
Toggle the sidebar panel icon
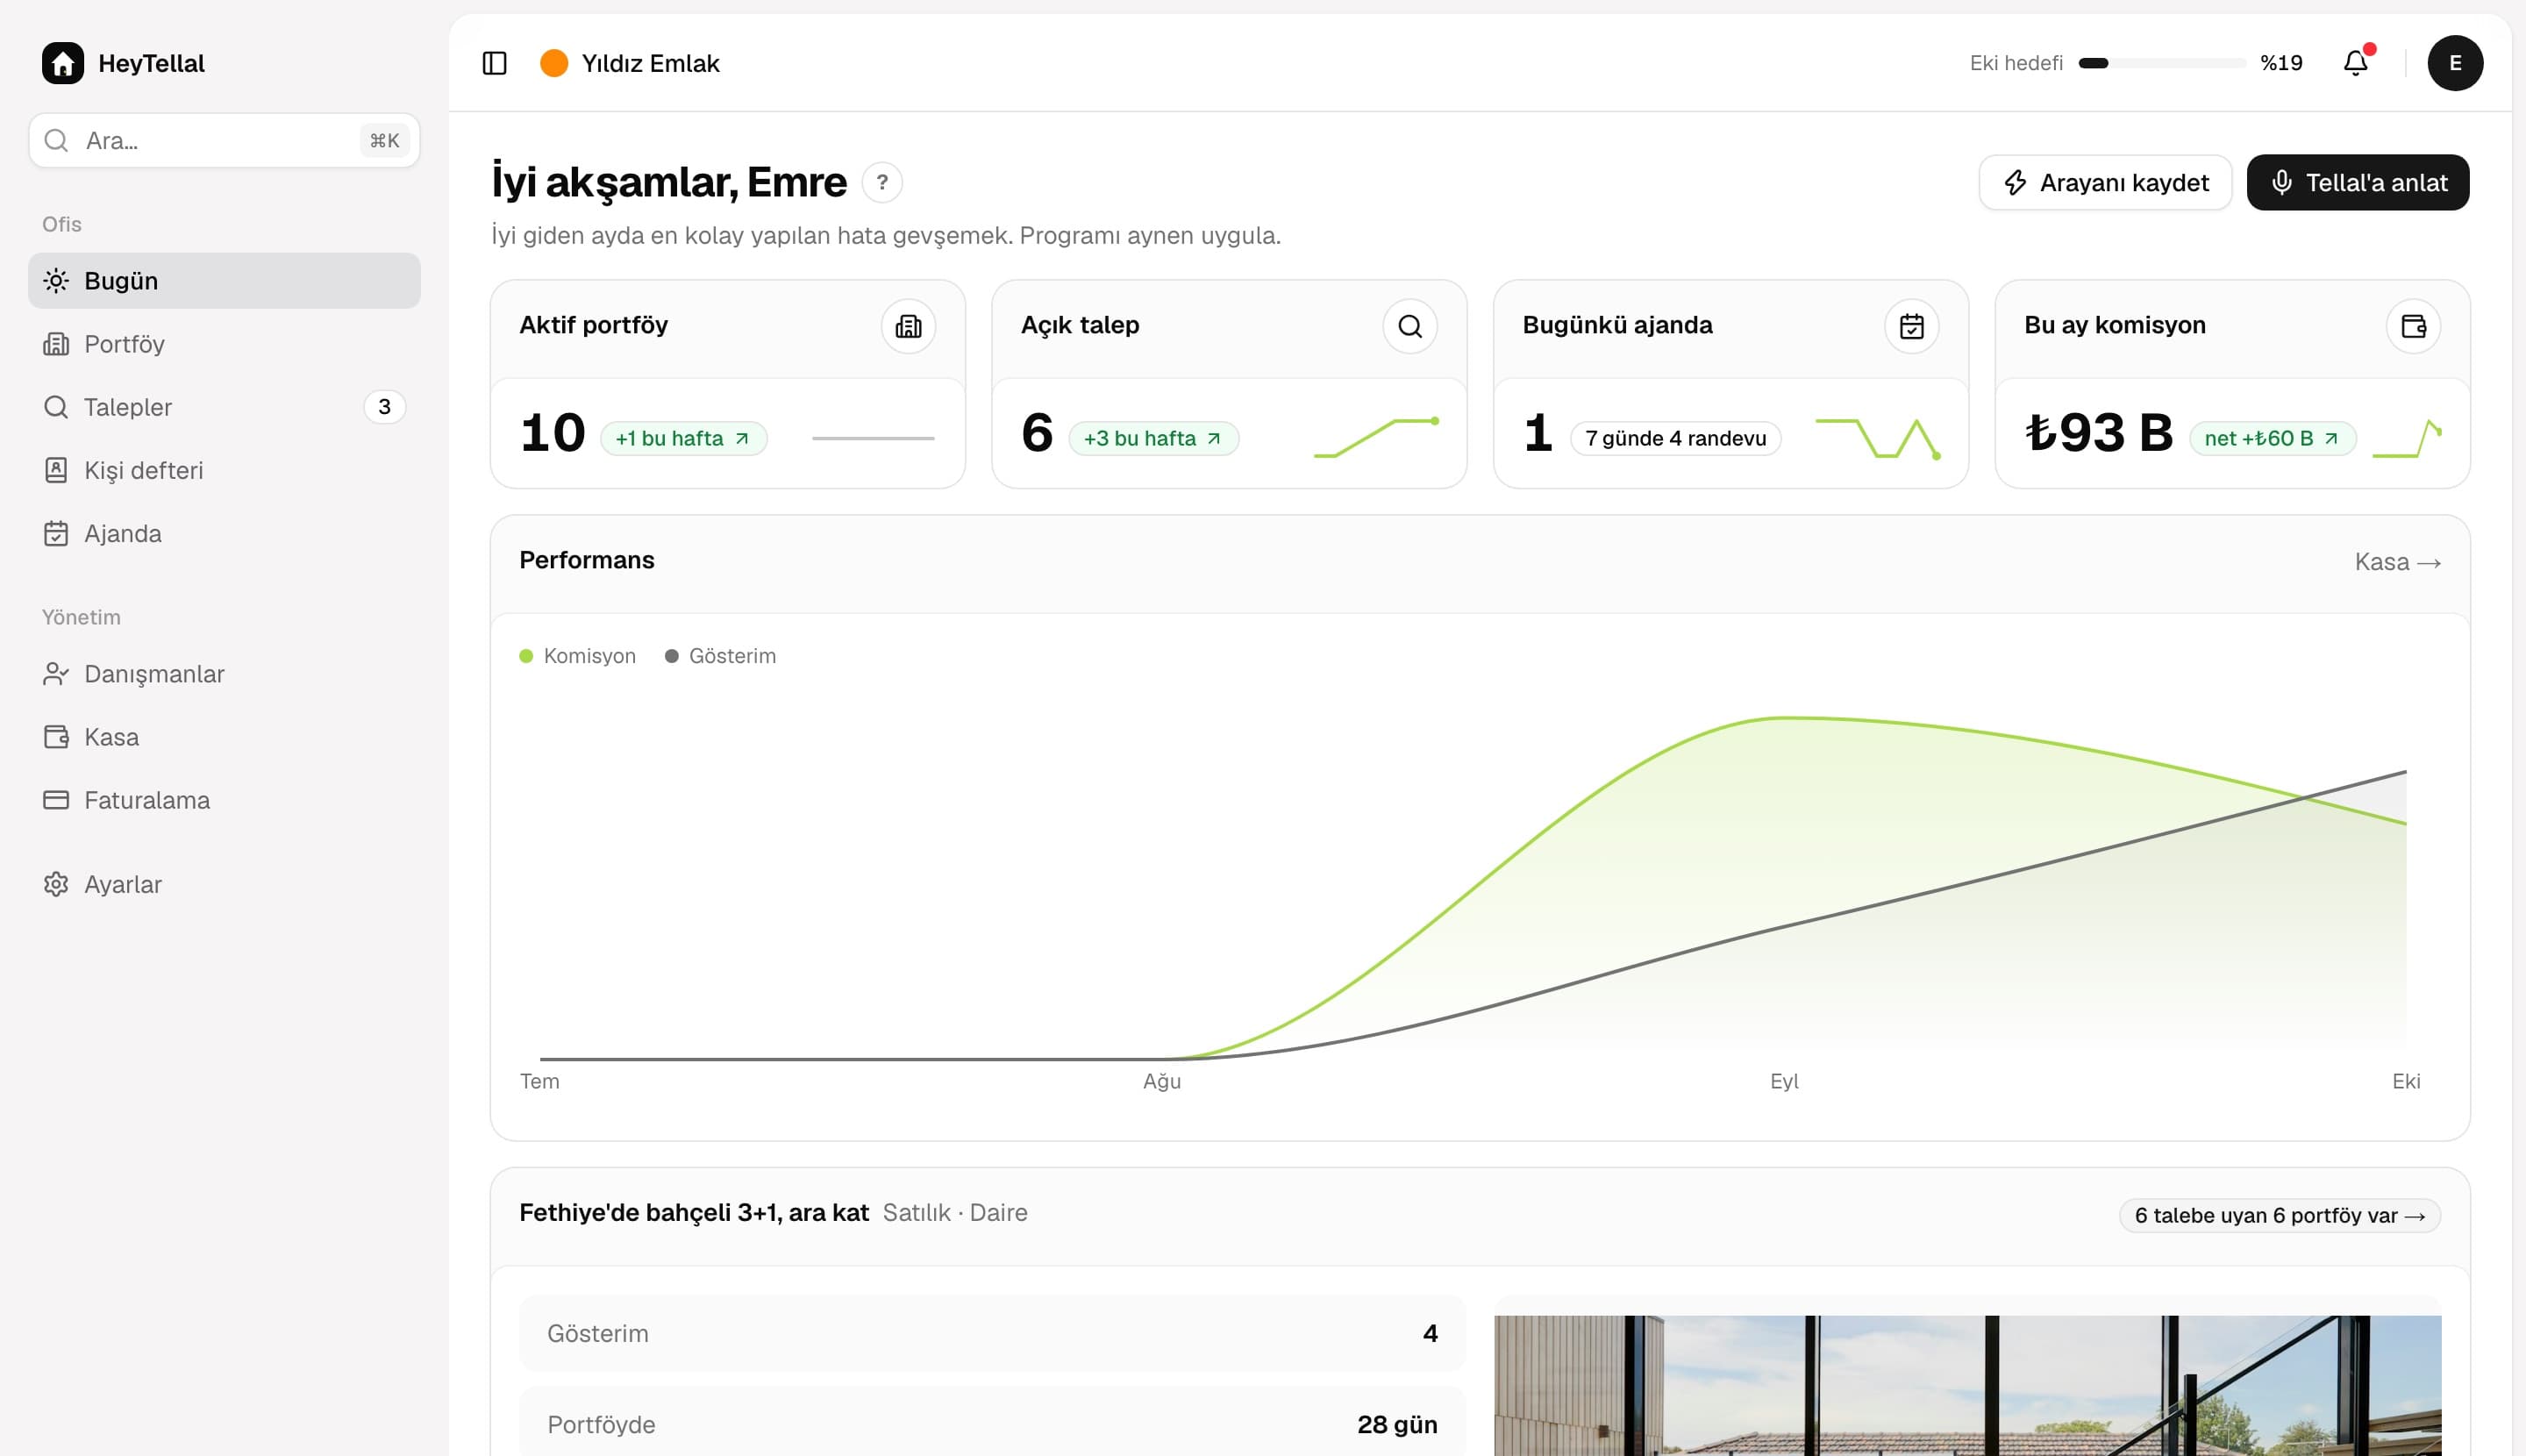(x=494, y=63)
